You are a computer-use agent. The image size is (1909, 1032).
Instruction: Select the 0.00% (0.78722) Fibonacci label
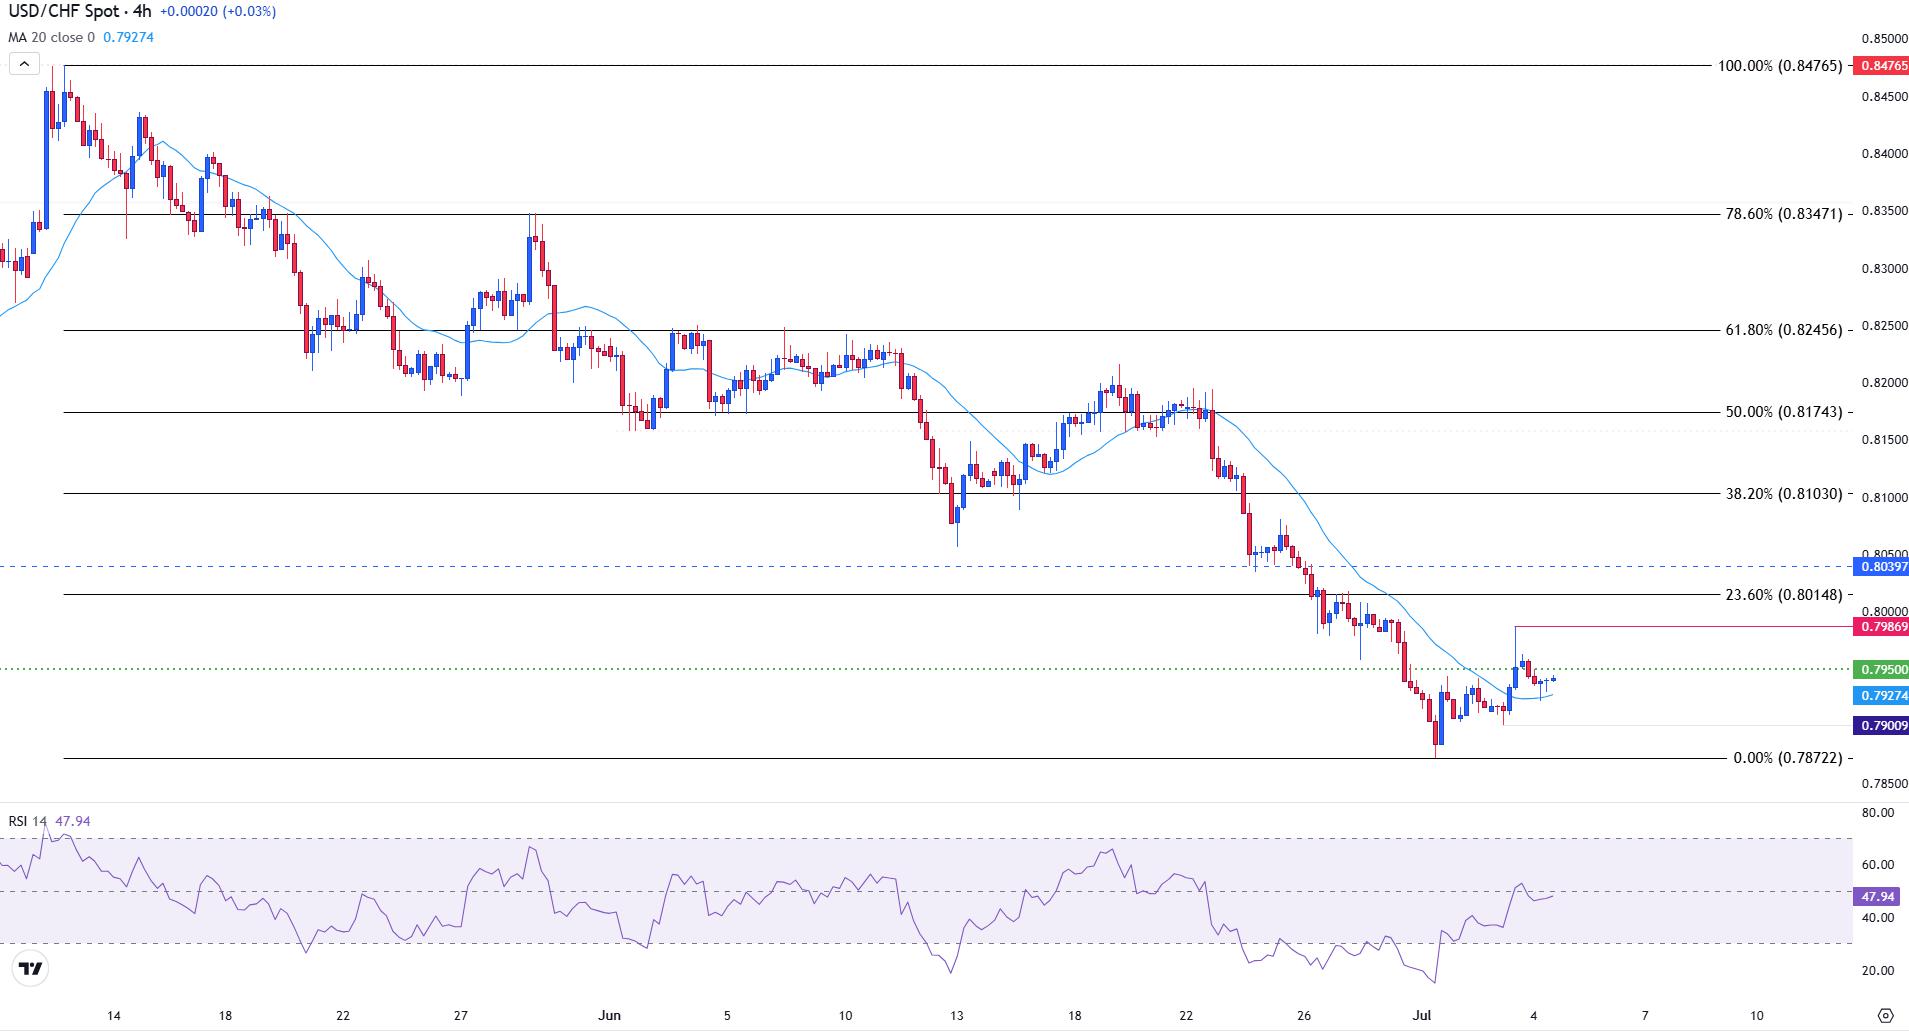coord(1787,758)
